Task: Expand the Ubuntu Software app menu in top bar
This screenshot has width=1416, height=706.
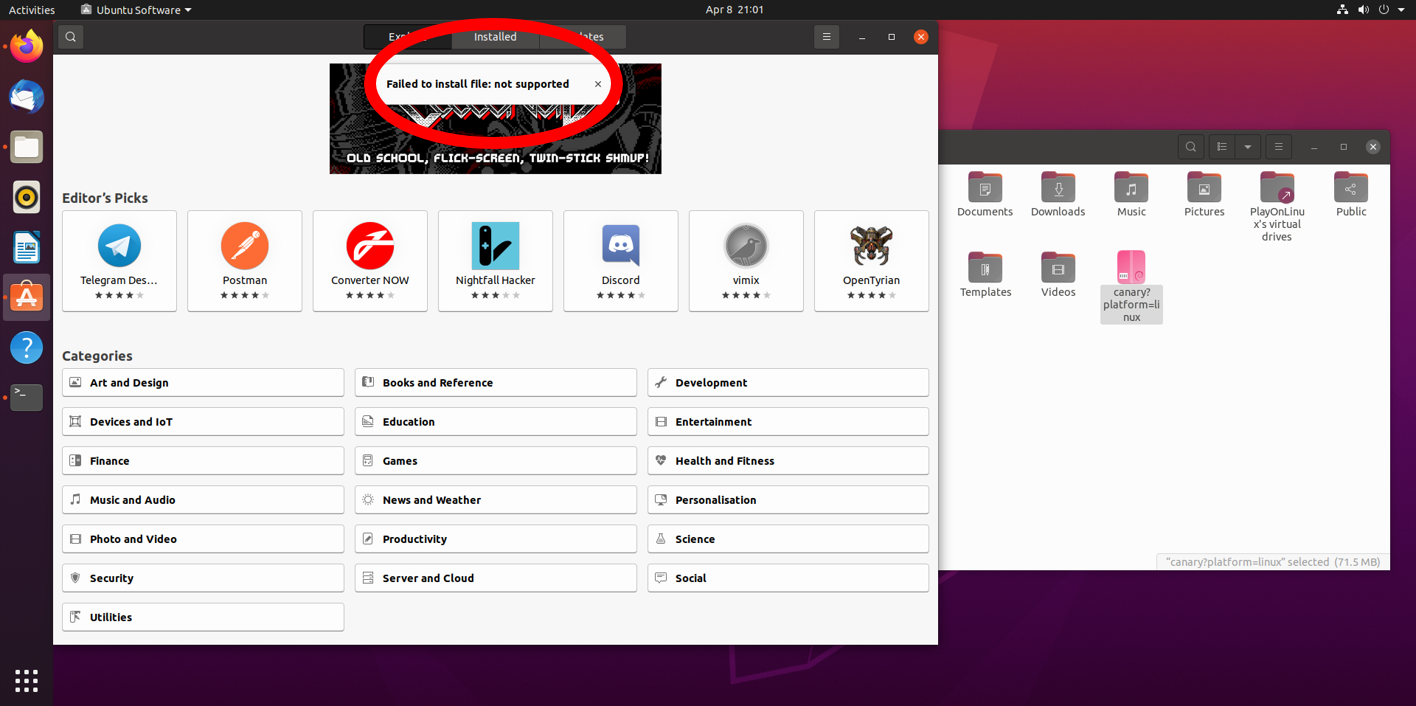Action: point(136,10)
